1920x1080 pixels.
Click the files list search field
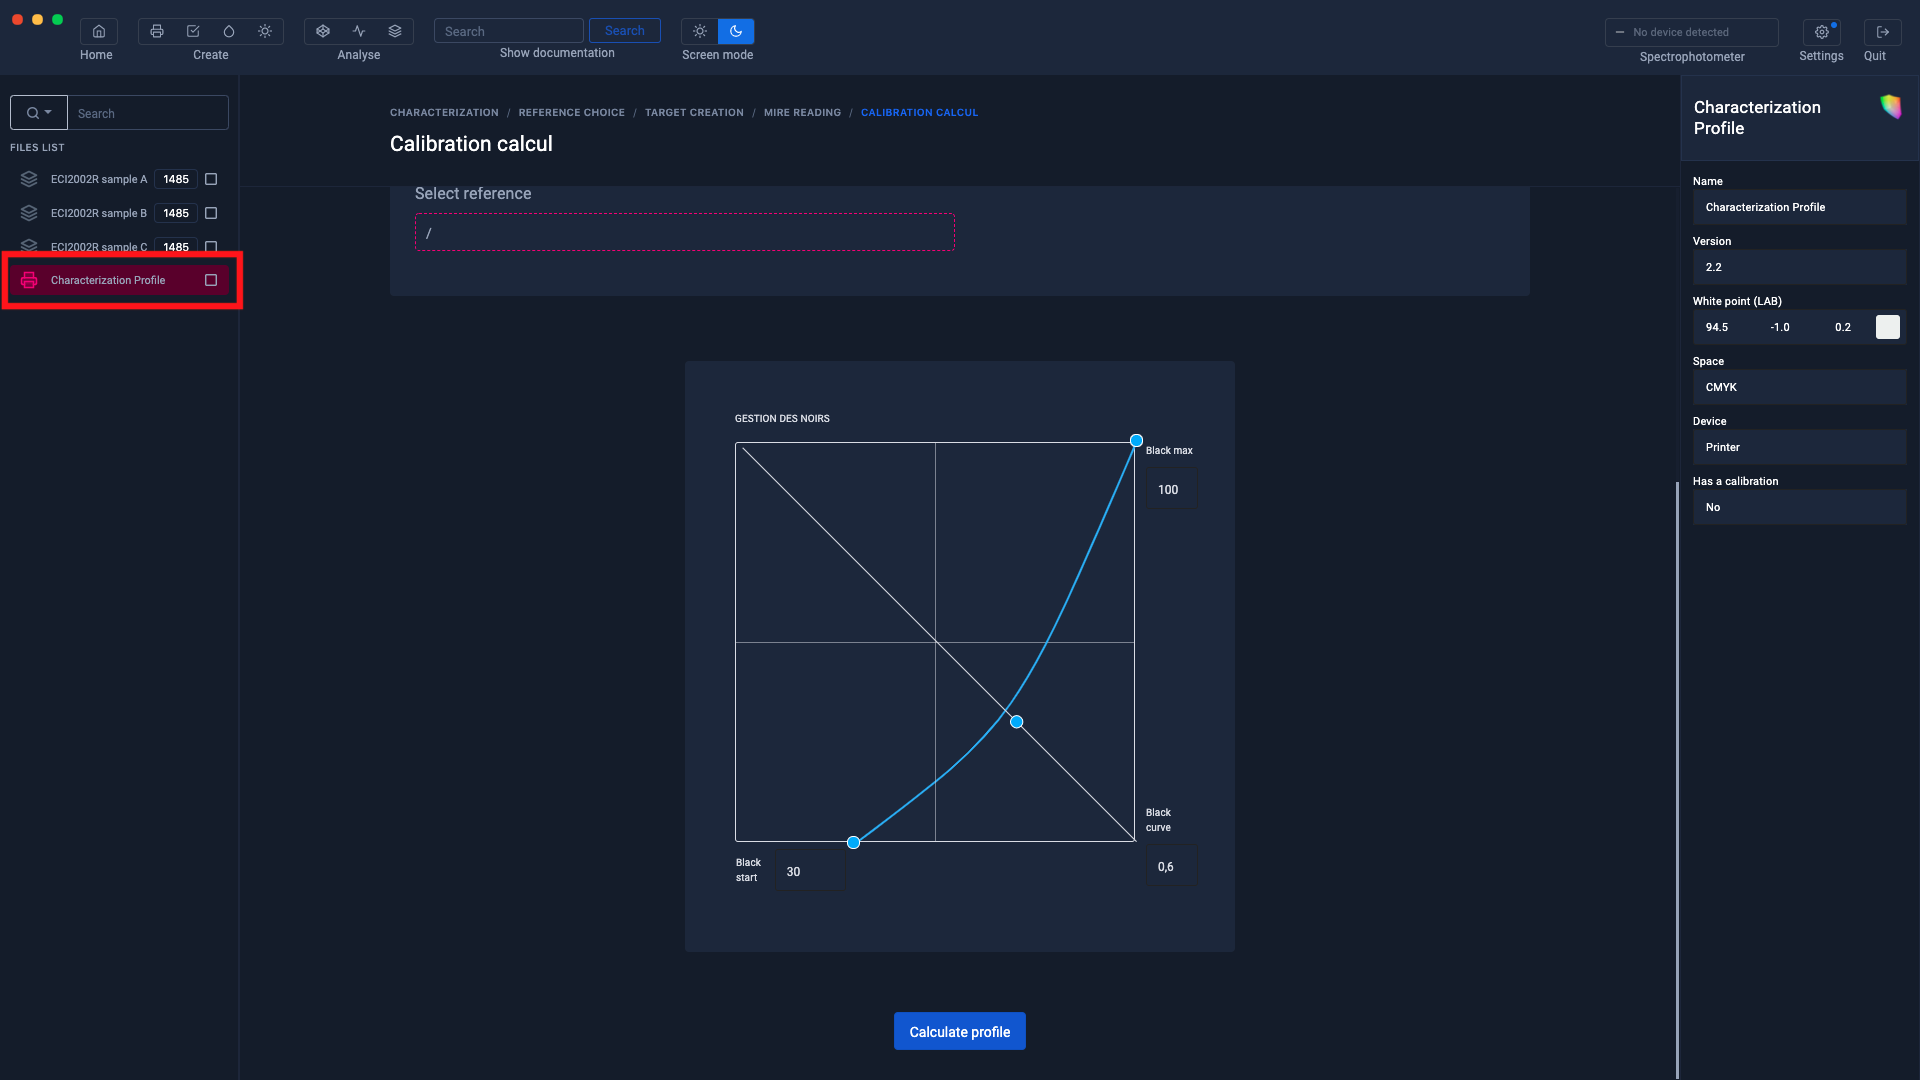tap(148, 113)
